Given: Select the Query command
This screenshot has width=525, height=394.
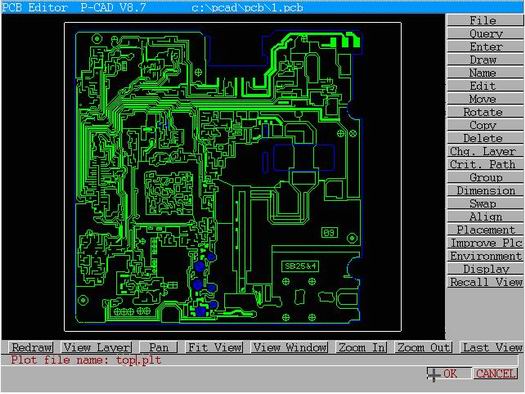Looking at the screenshot, I should point(485,33).
